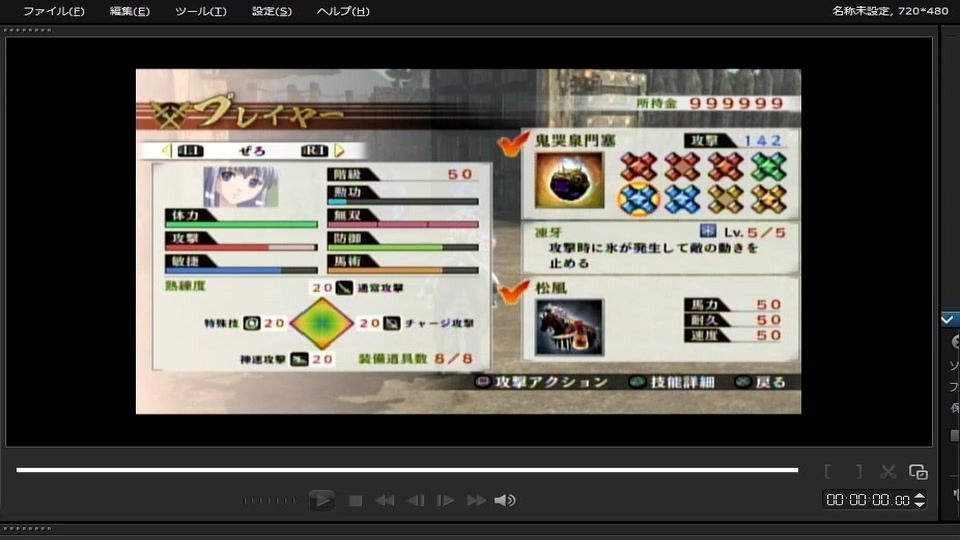Start playback with the Play button

(x=321, y=500)
